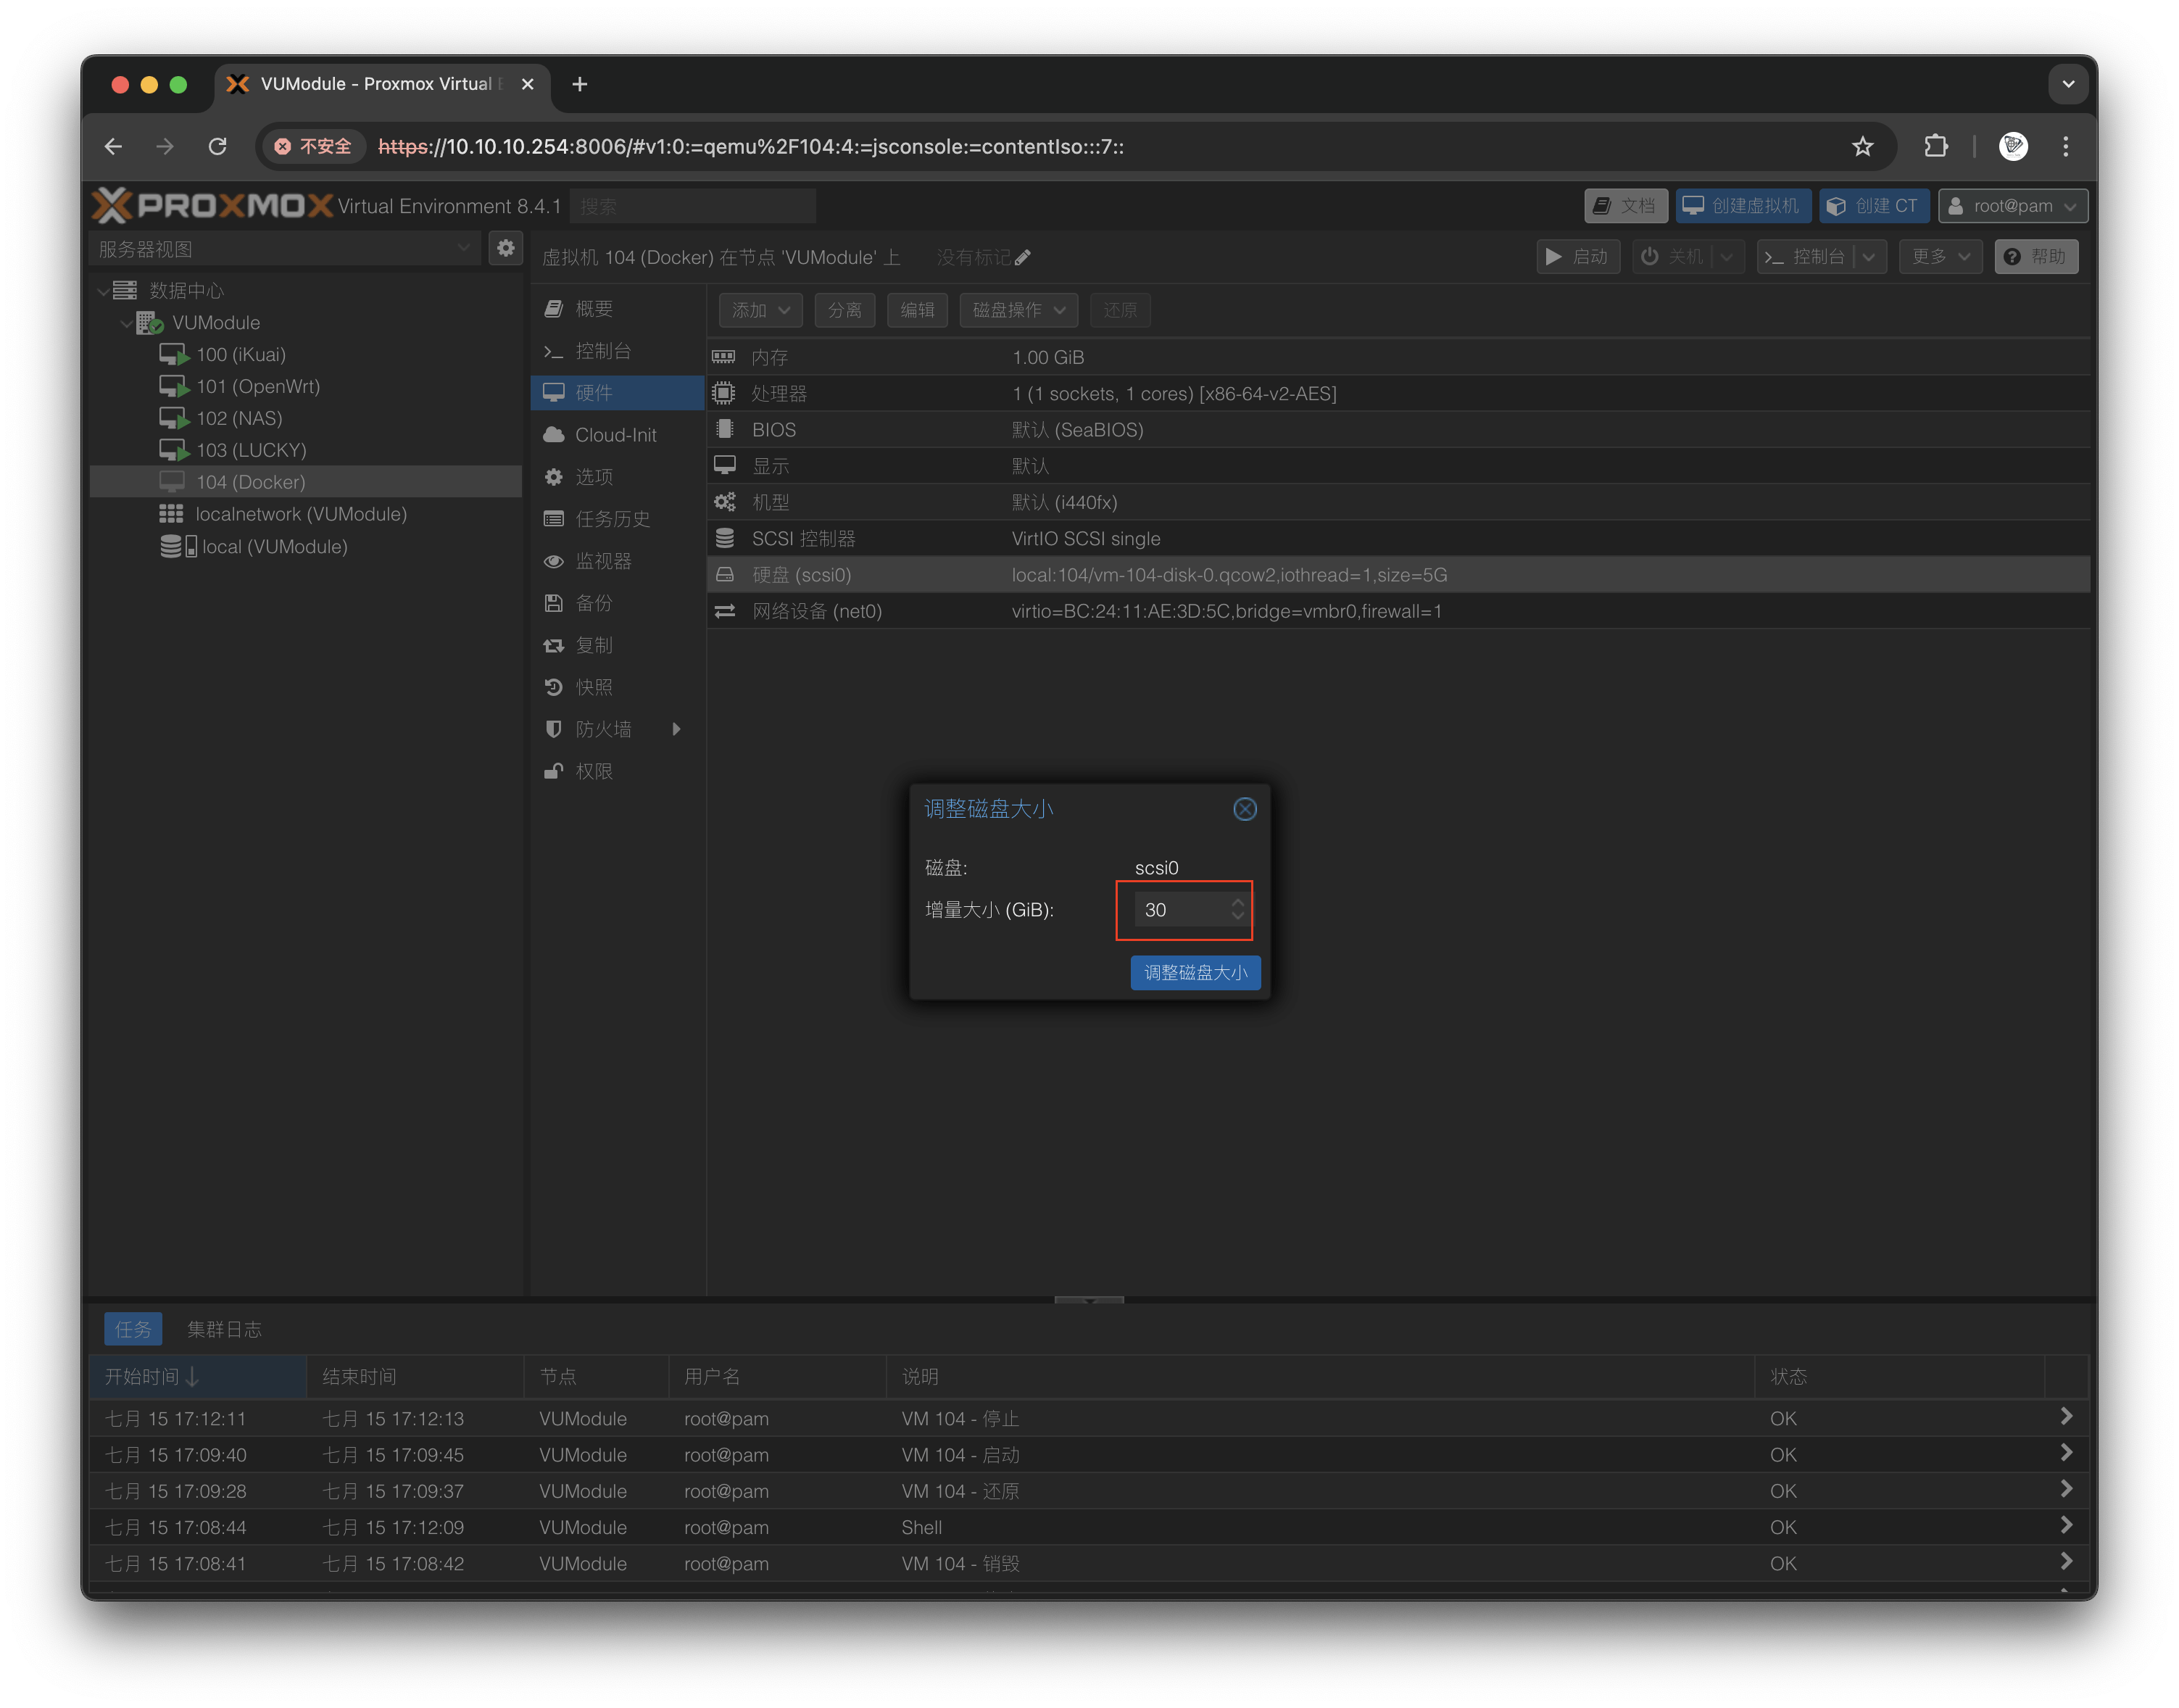The width and height of the screenshot is (2179, 1708).
Task: Expand the VM 104 stop task row
Action: (x=2065, y=1417)
